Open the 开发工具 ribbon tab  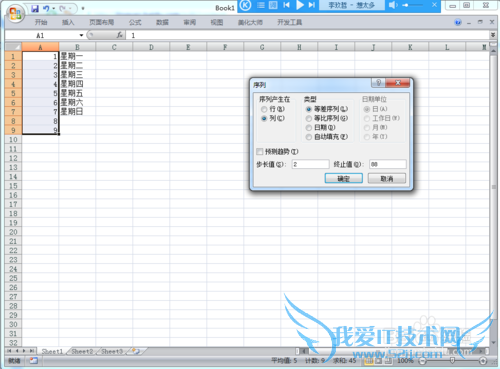tap(290, 22)
